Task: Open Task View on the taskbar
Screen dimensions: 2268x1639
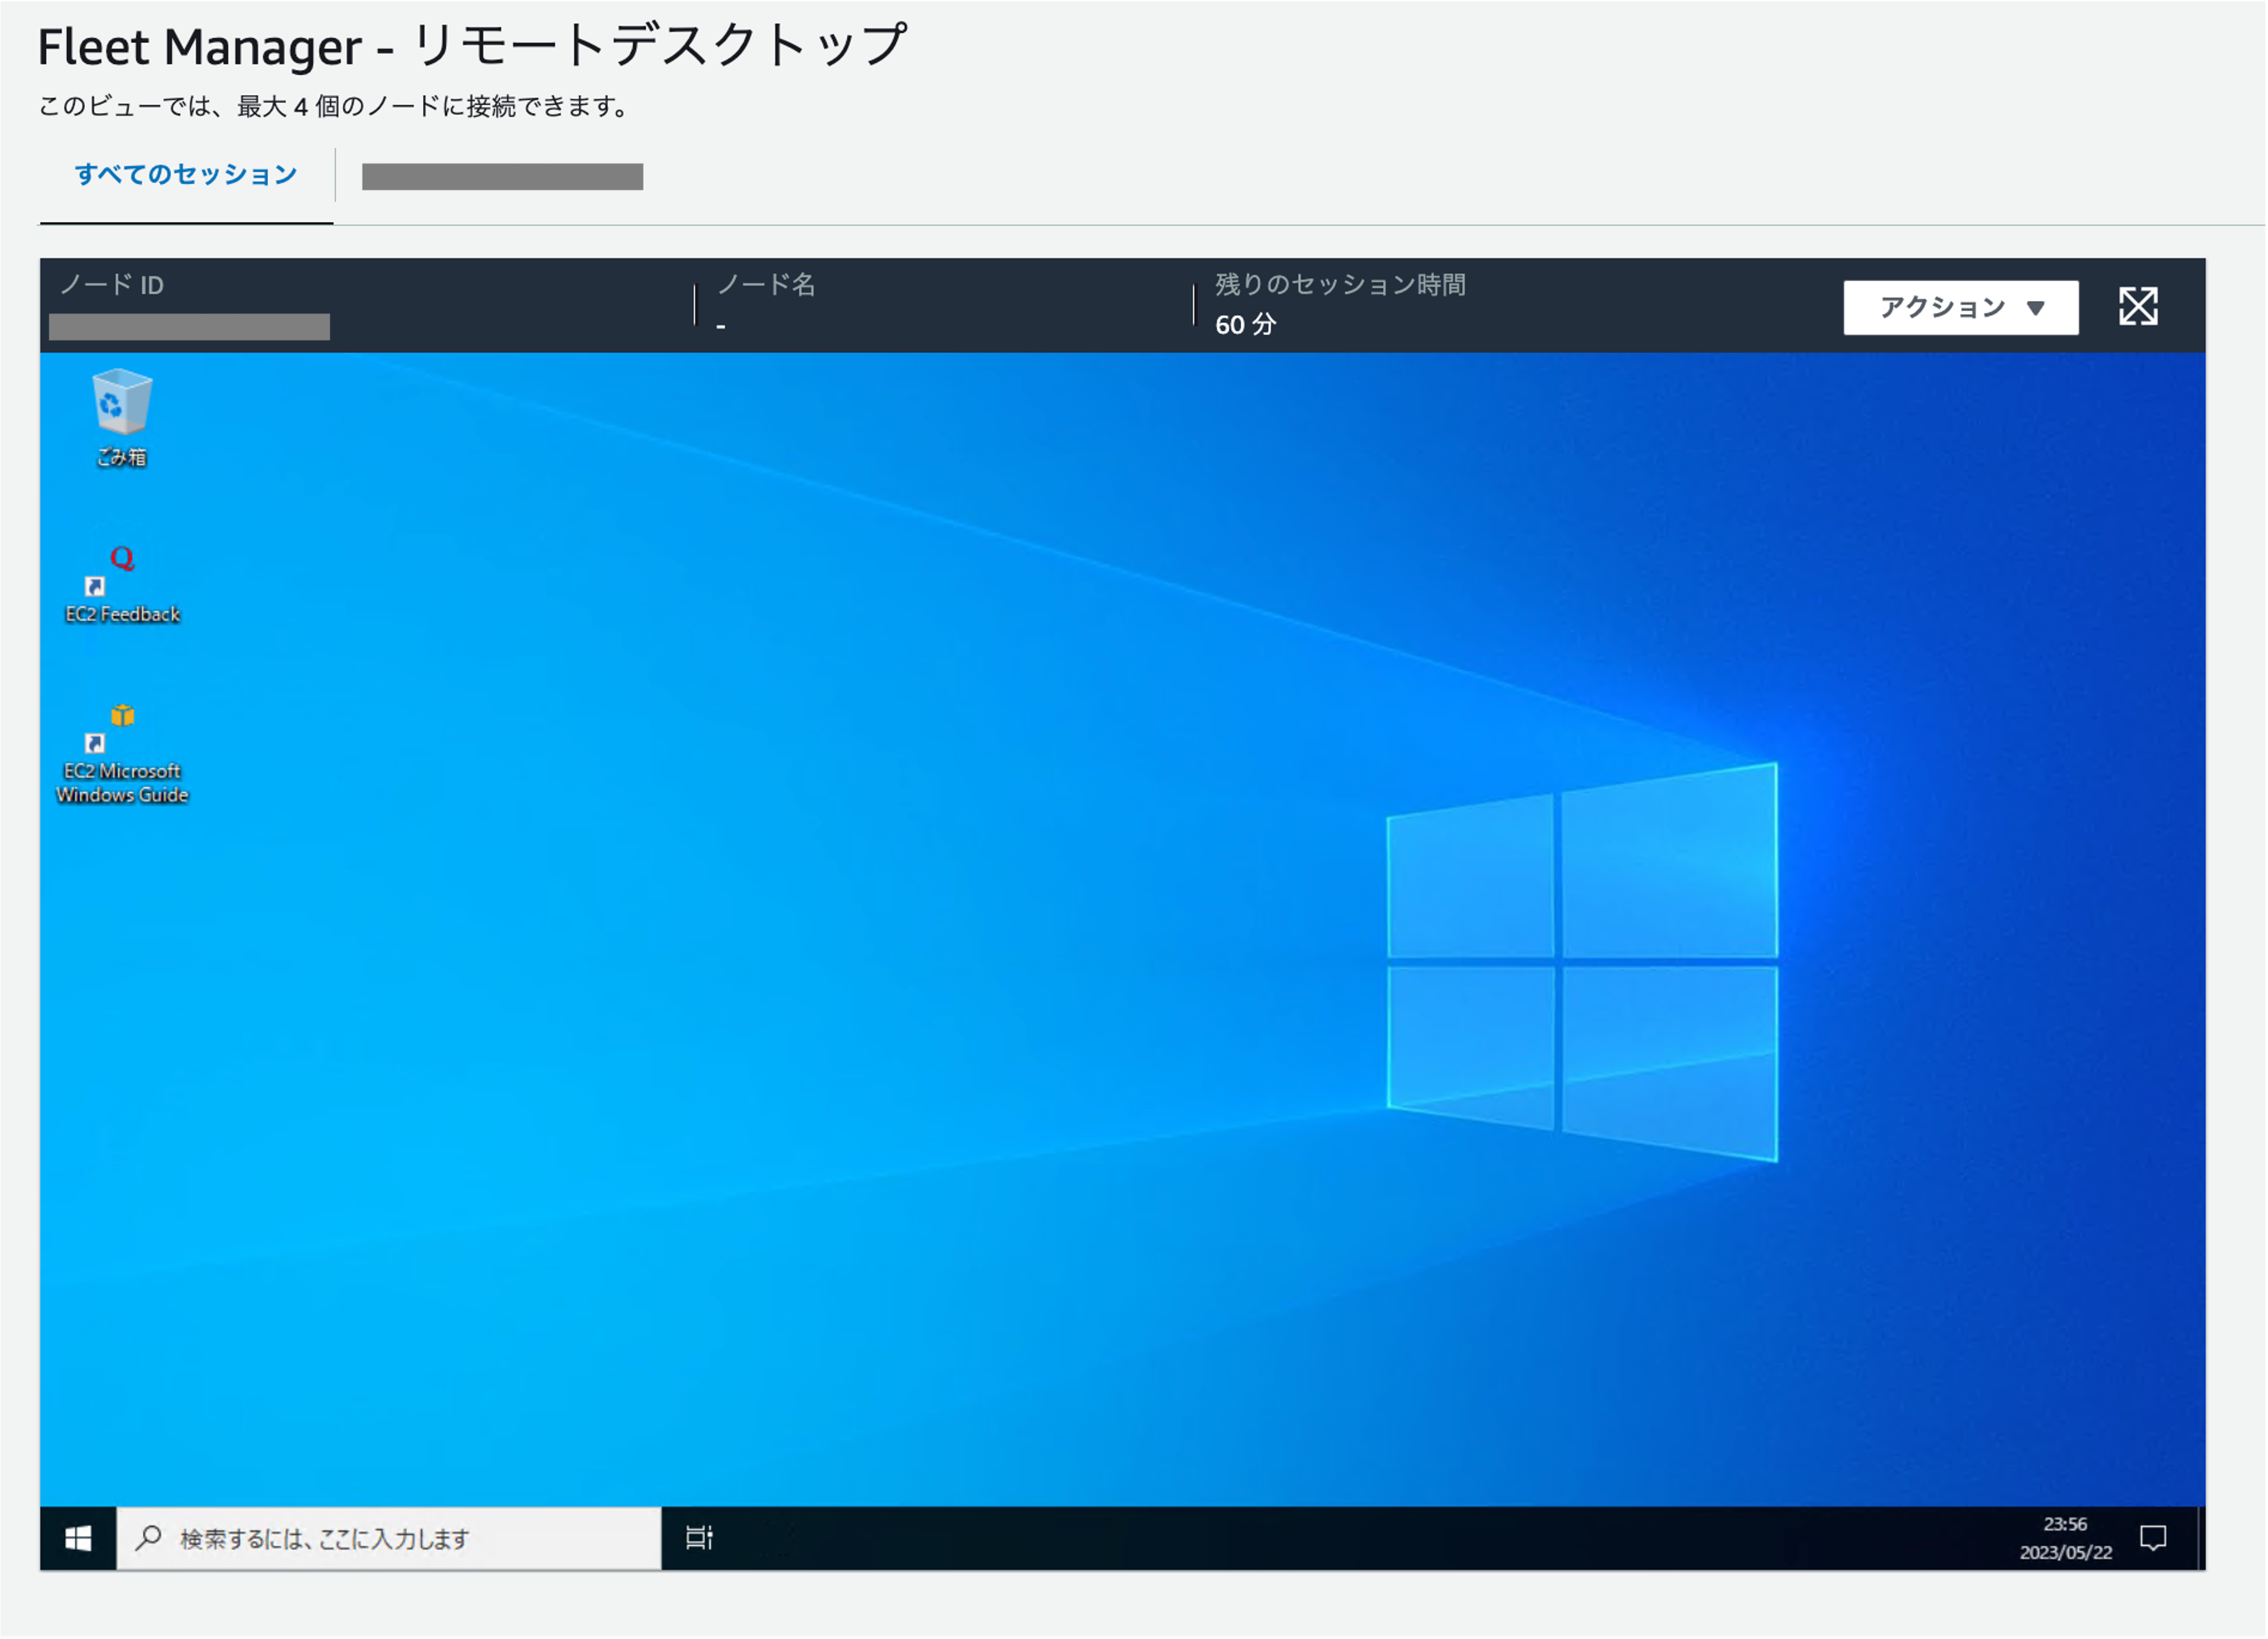Action: tap(699, 1539)
